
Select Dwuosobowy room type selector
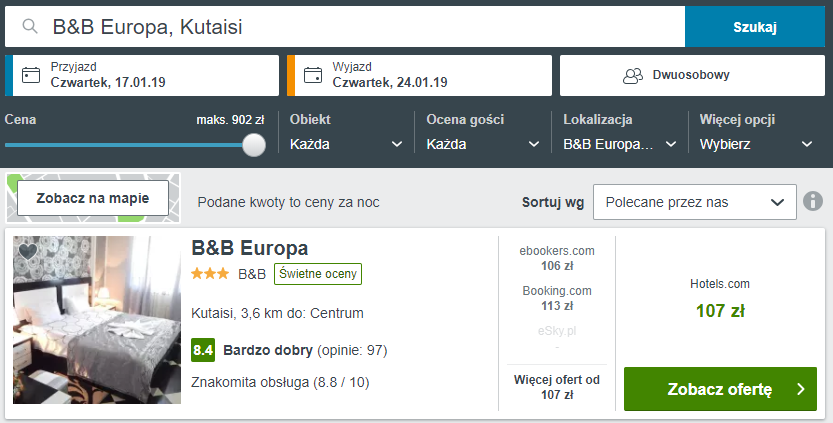click(x=692, y=75)
